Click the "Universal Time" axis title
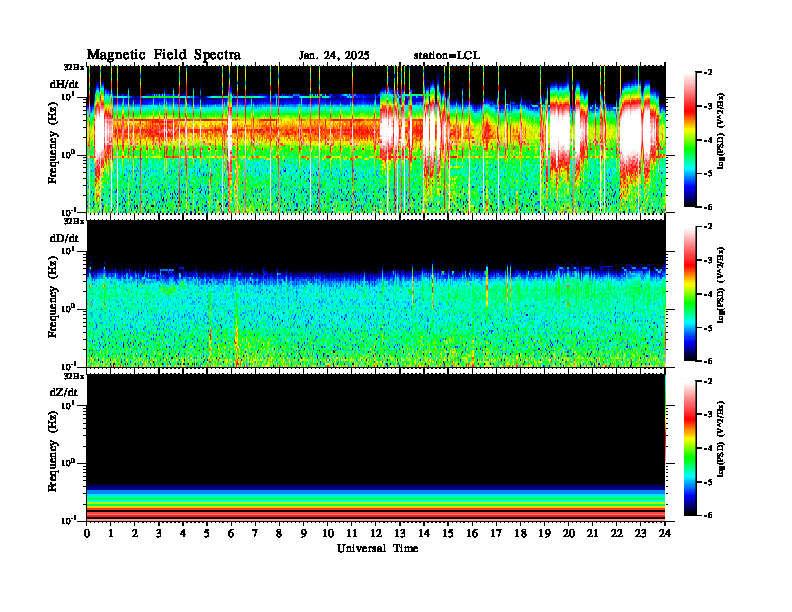The height and width of the screenshot is (612, 792). click(x=377, y=548)
